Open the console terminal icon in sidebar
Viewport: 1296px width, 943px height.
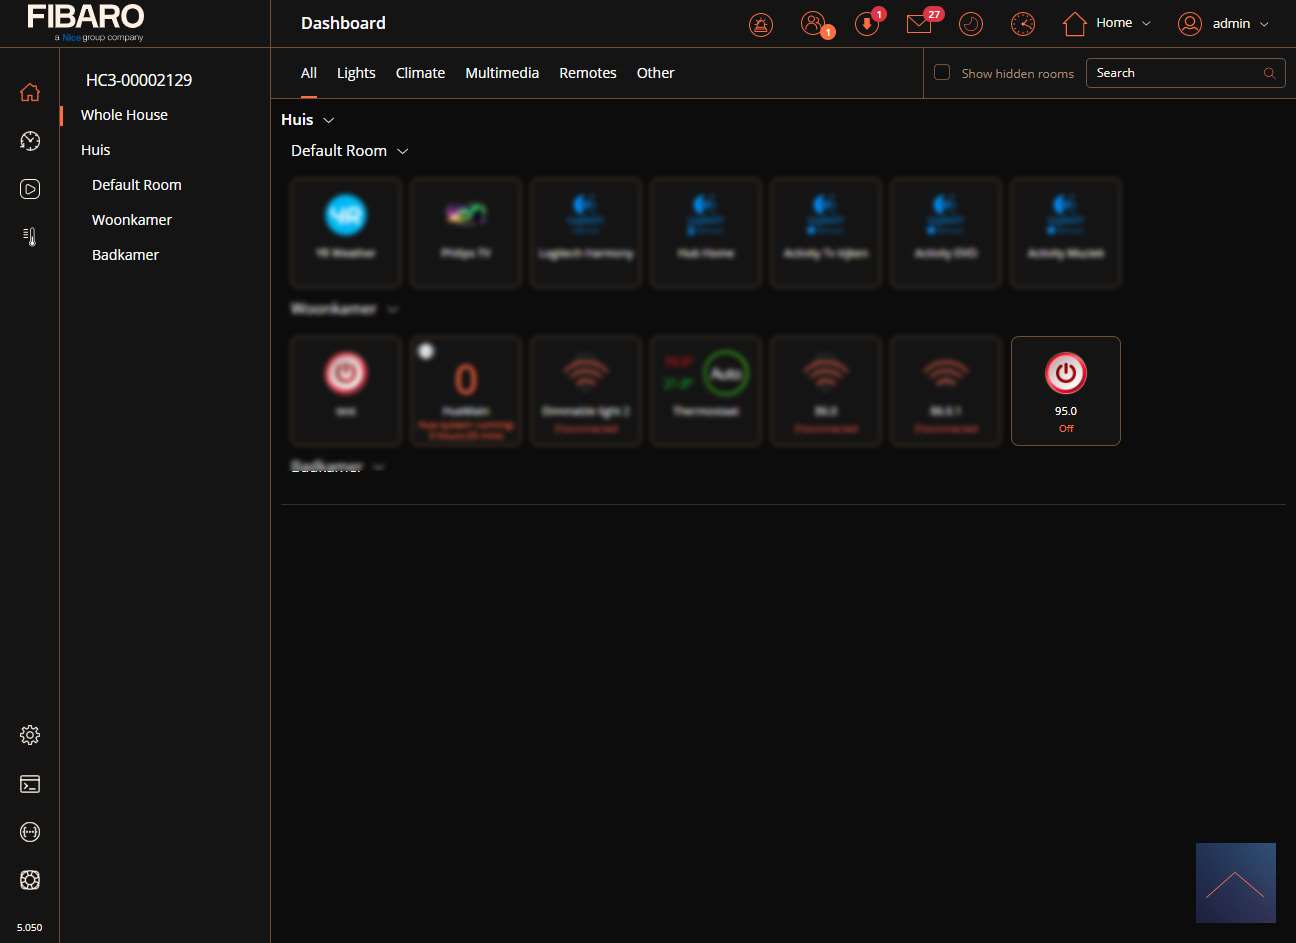(x=30, y=784)
